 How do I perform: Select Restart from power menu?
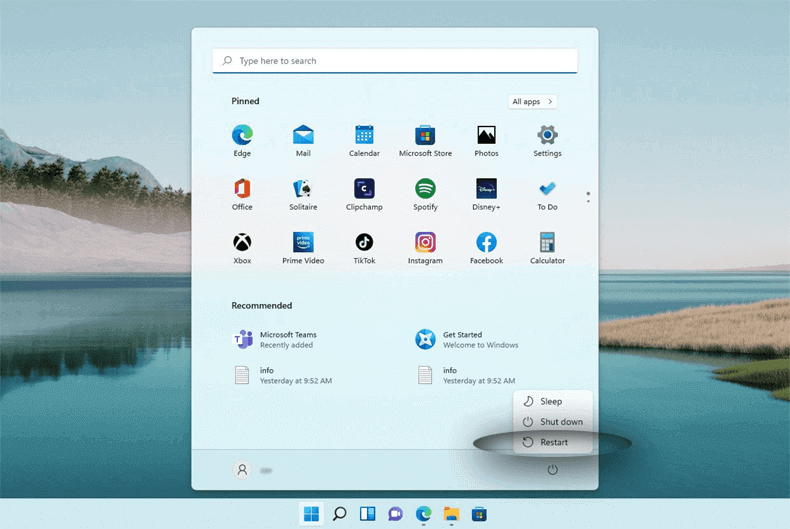pyautogui.click(x=553, y=442)
